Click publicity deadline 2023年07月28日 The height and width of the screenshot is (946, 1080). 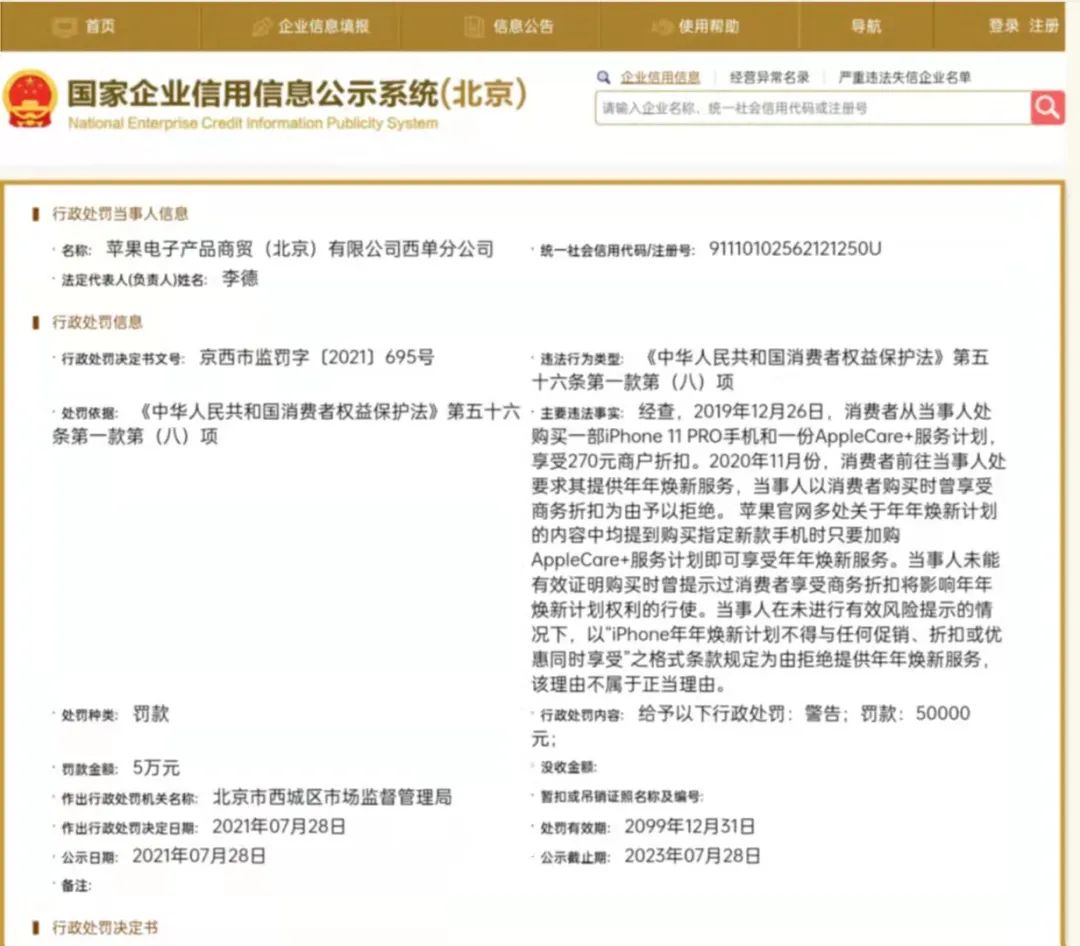pyautogui.click(x=692, y=856)
